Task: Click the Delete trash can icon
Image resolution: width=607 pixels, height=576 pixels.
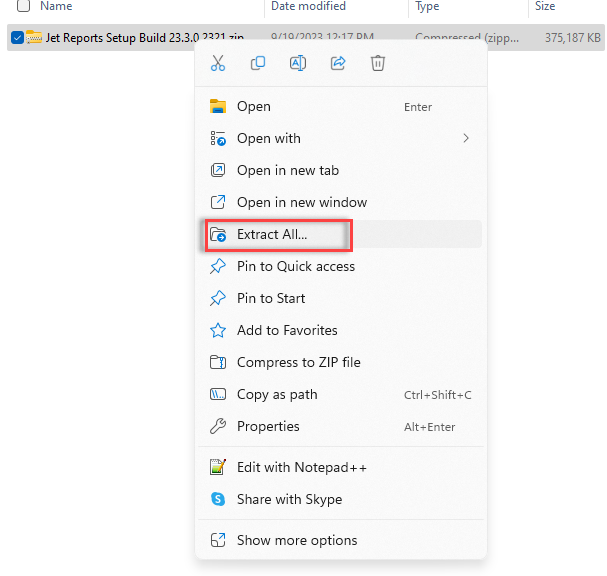Action: point(378,63)
